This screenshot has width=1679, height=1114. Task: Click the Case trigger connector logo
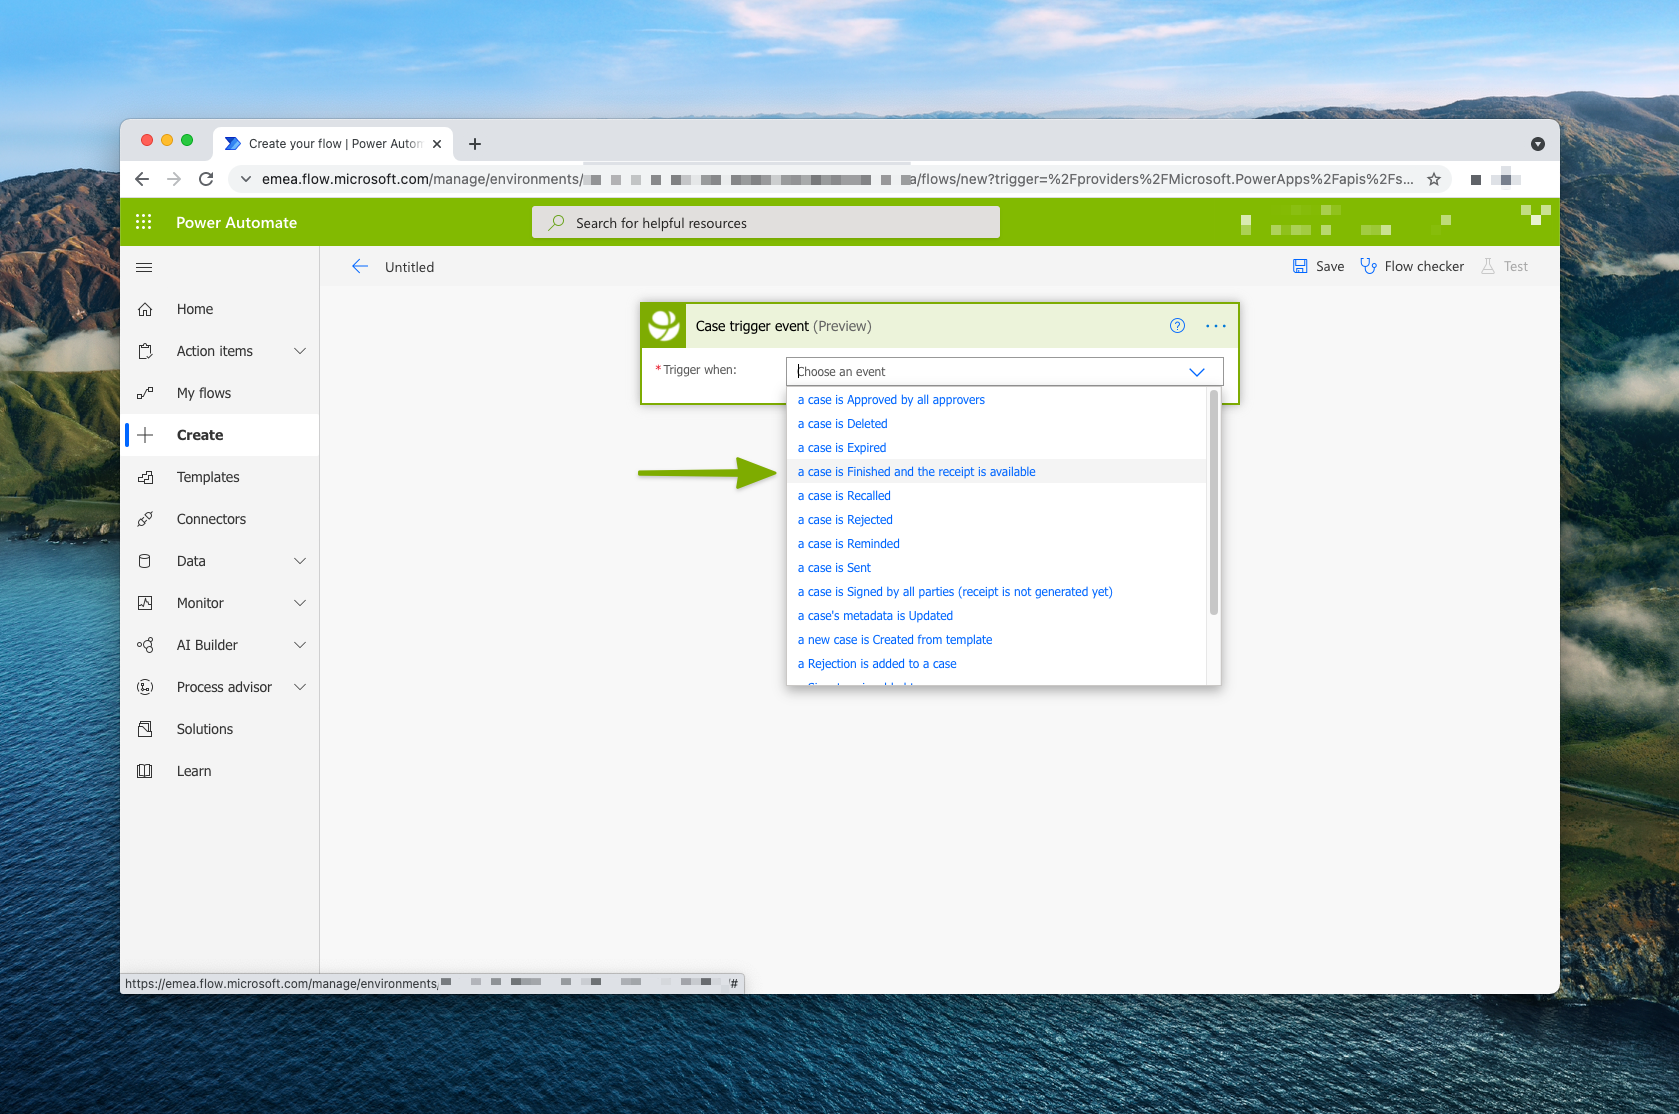pyautogui.click(x=664, y=325)
